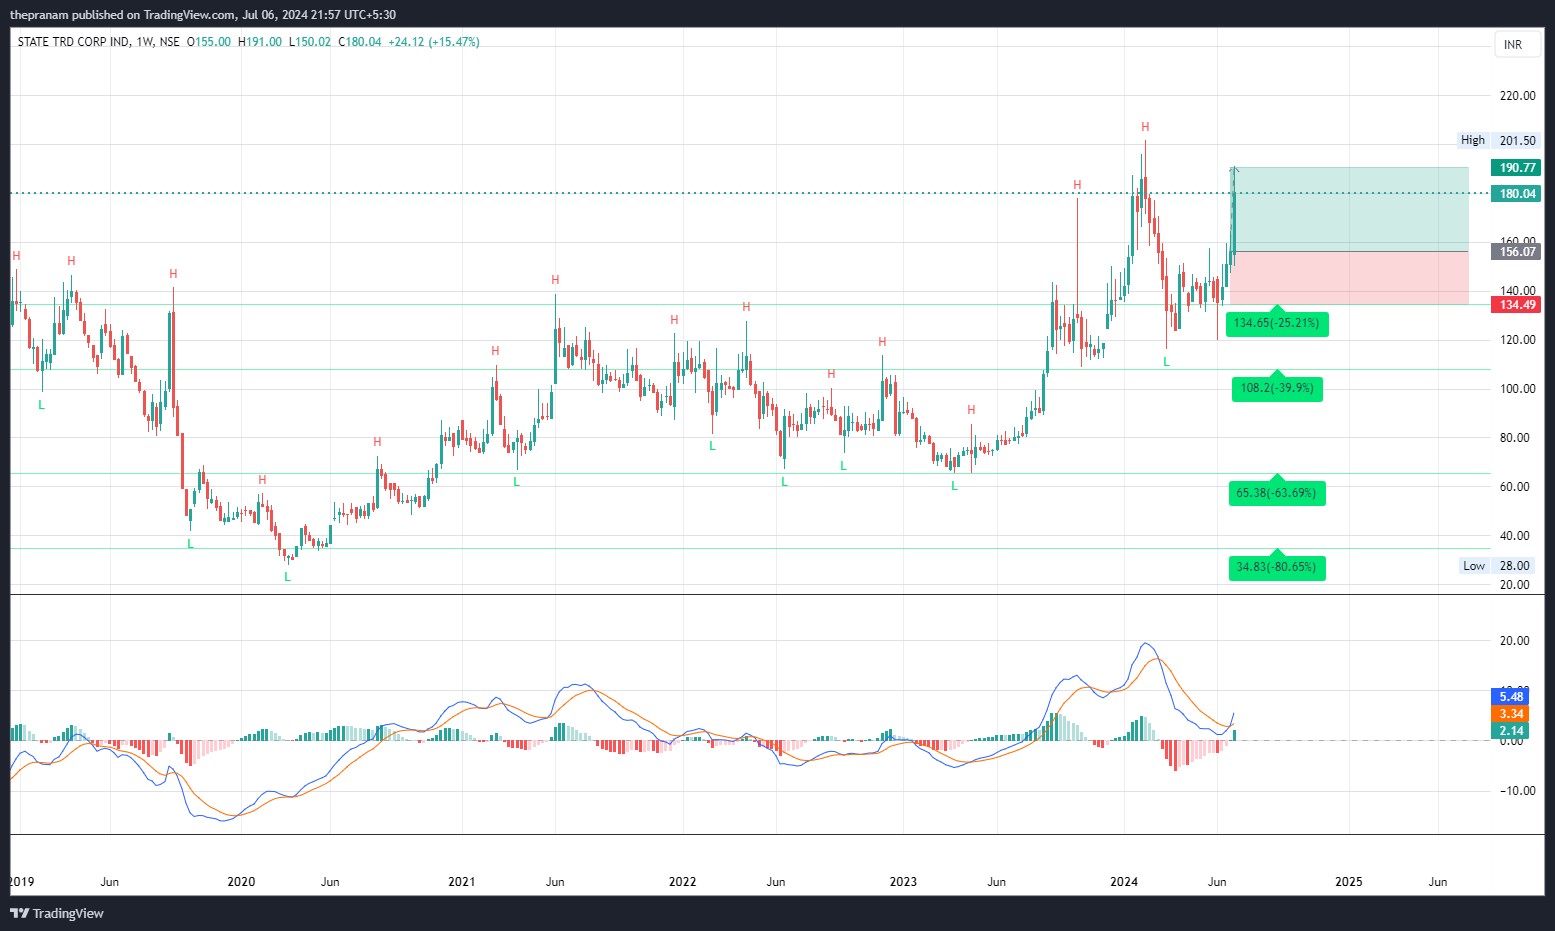Viewport: 1555px width, 931px height.
Task: Open the TradingView logo link
Action: (57, 913)
